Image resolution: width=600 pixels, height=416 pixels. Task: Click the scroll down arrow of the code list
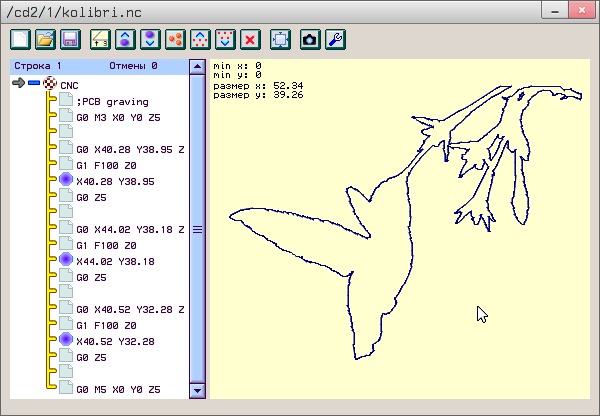coord(197,390)
